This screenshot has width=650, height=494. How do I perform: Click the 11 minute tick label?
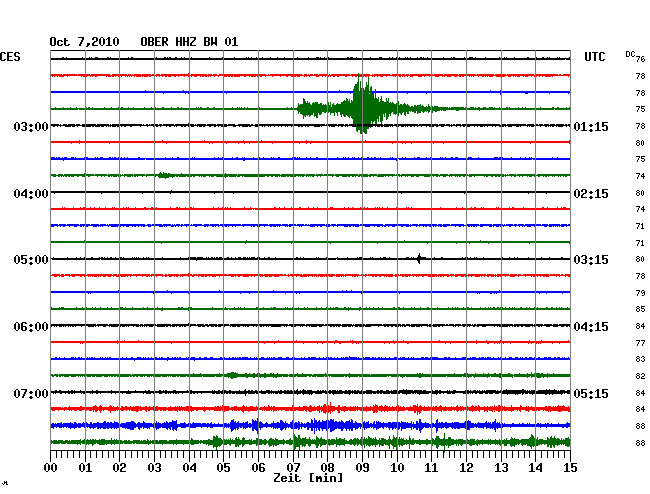point(431,467)
